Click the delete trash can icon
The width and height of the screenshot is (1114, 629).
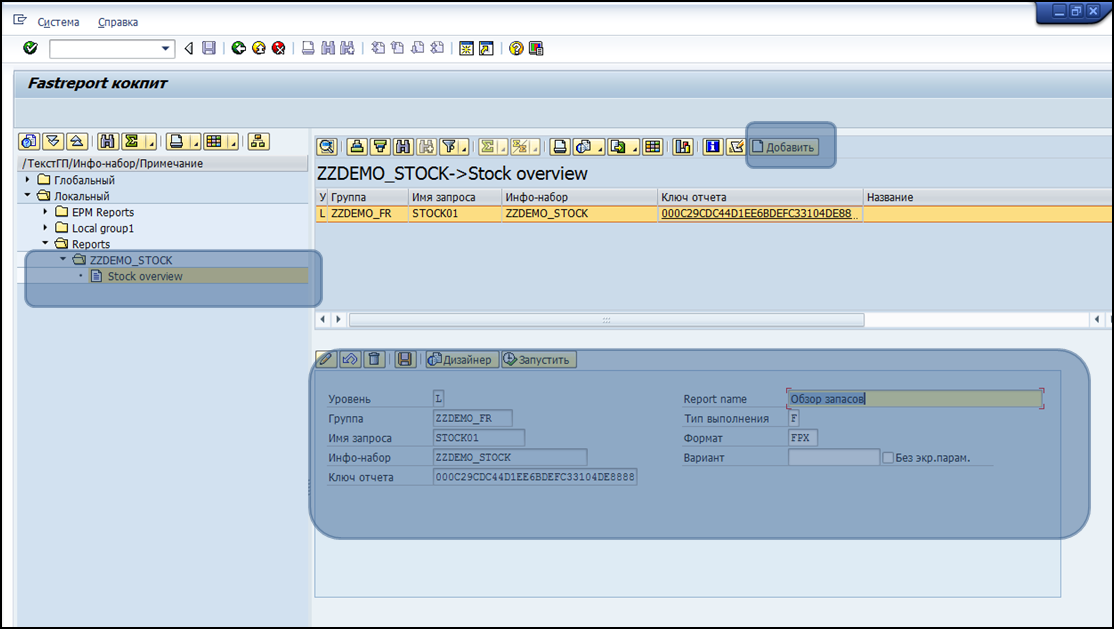click(373, 359)
